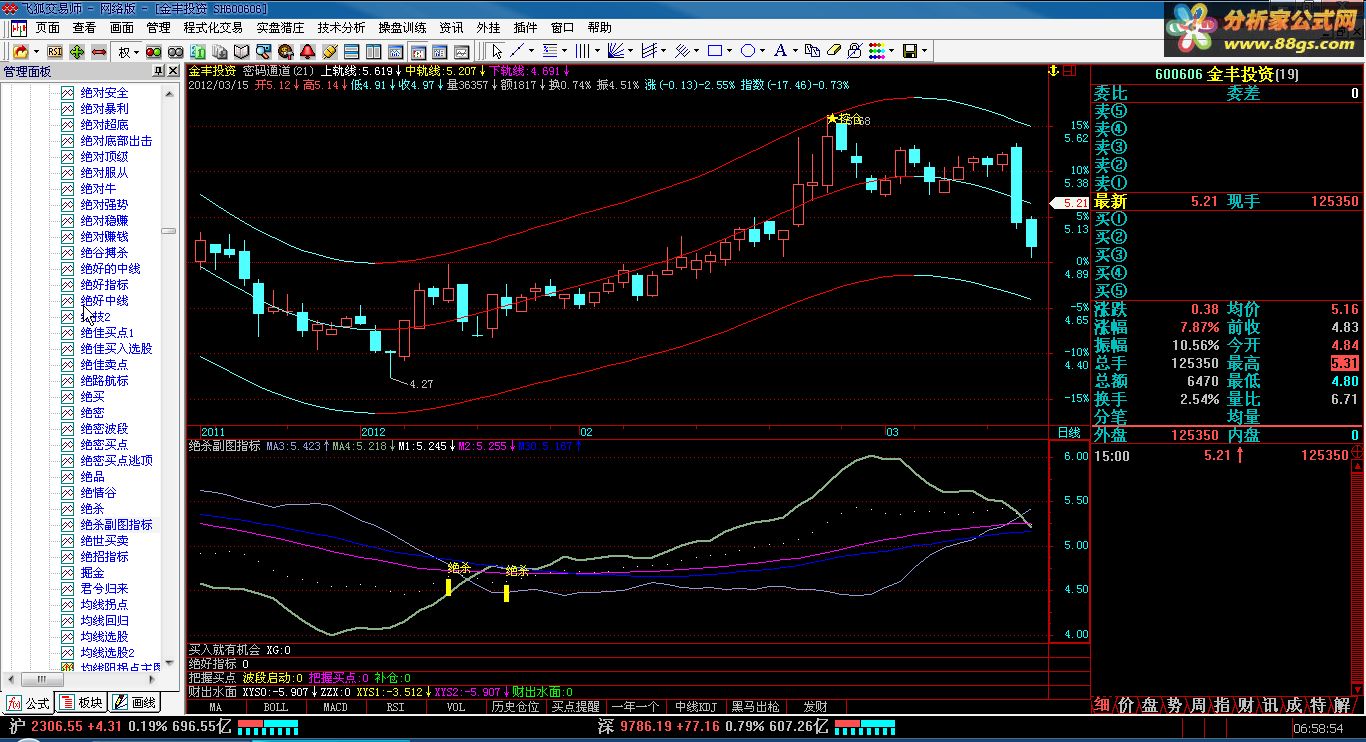The height and width of the screenshot is (742, 1366).
Task: Select 均线拐点 formula in the tree
Action: pos(104,605)
